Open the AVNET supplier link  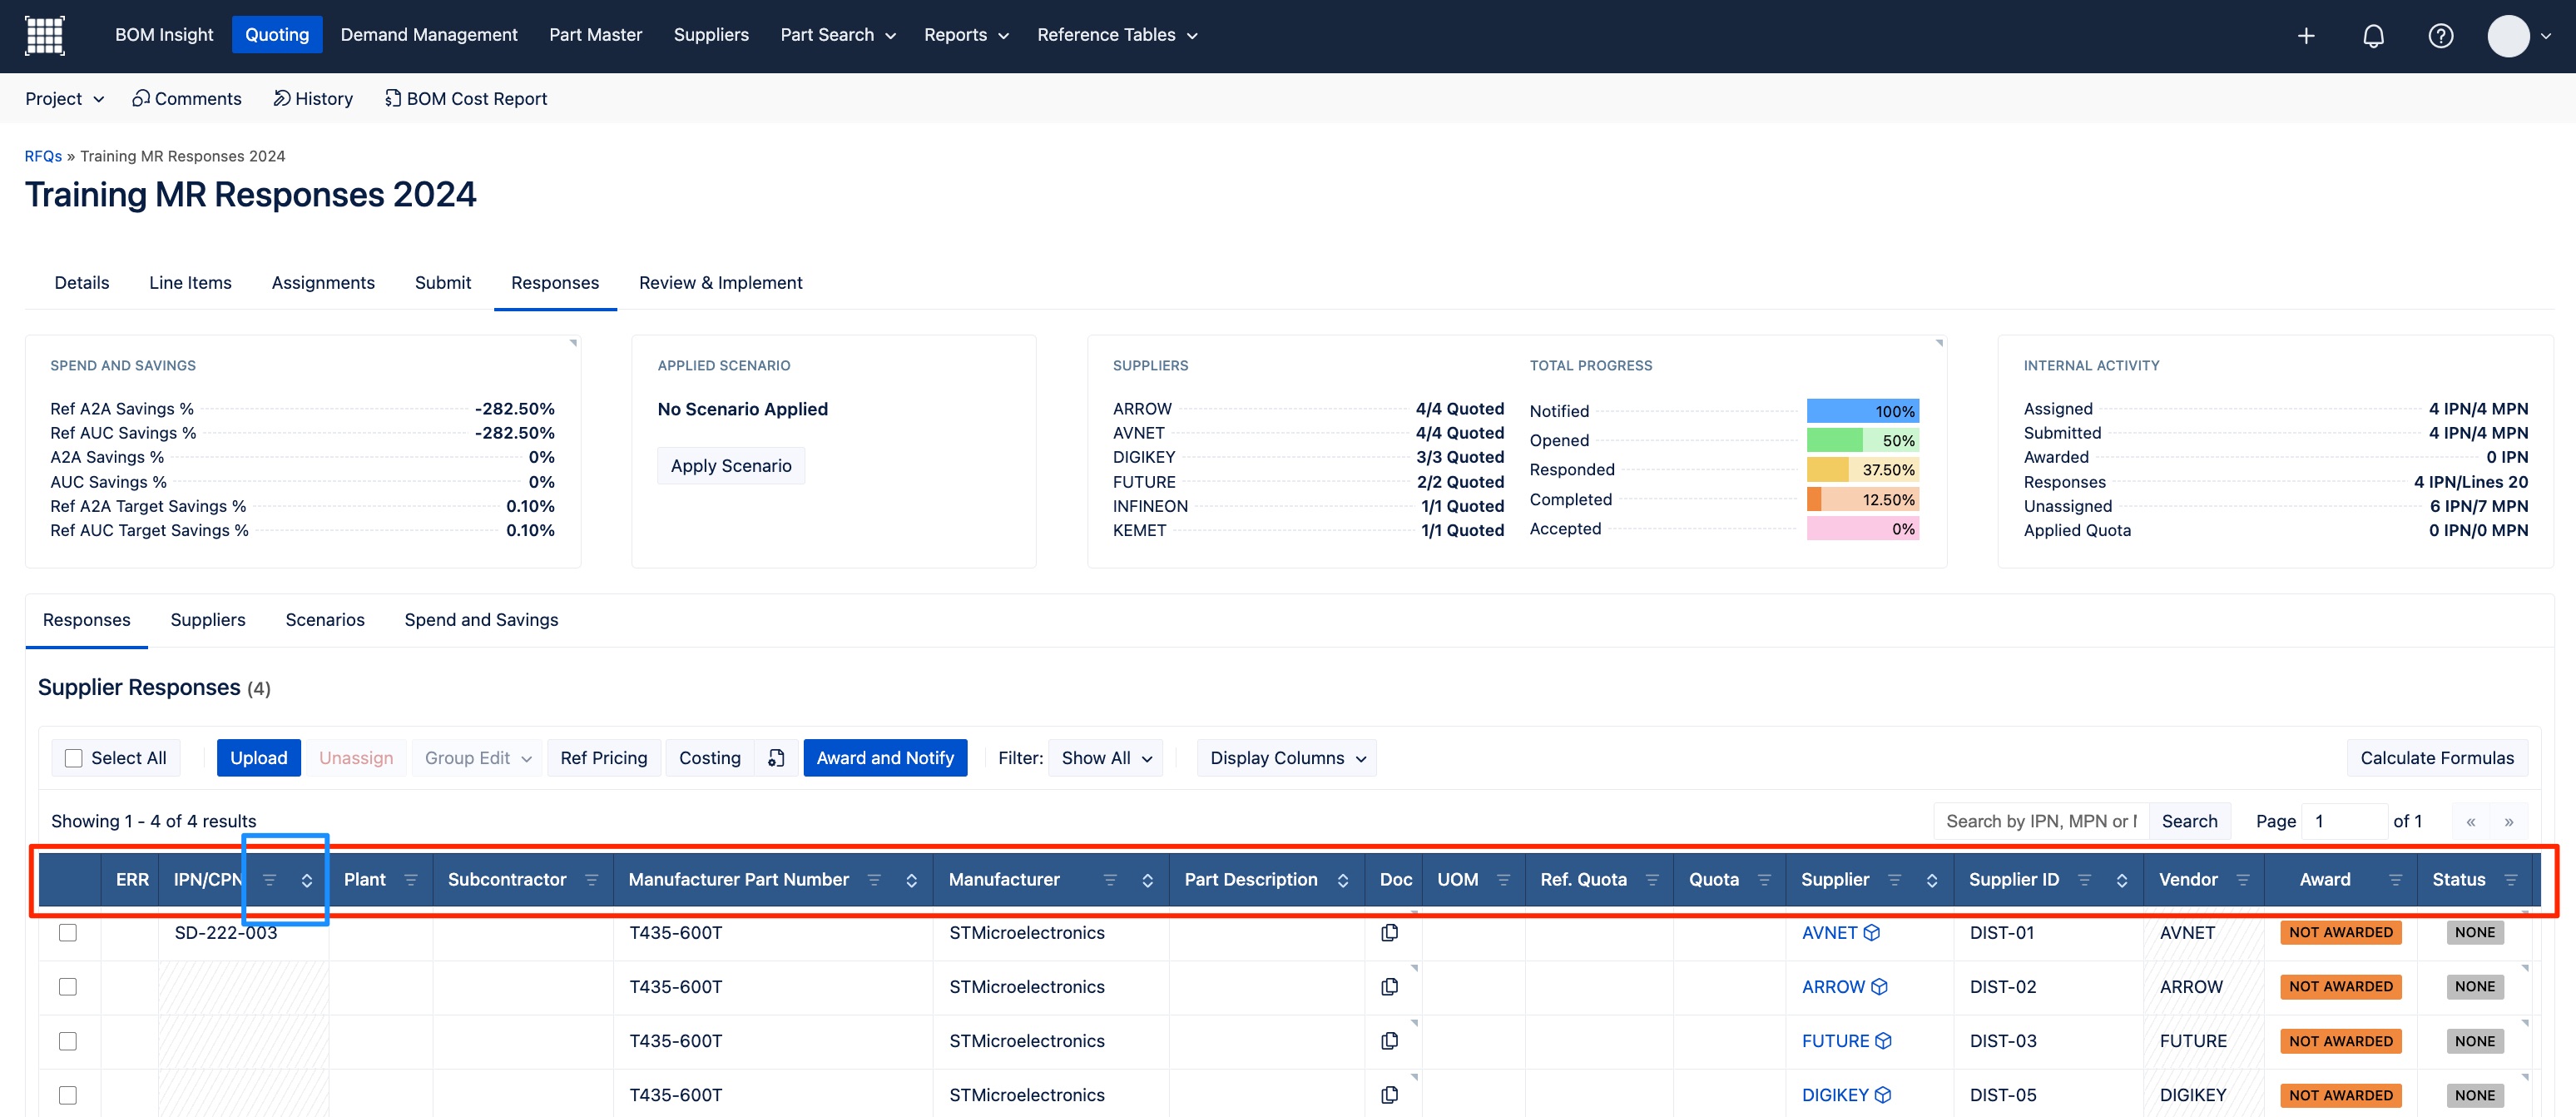point(1829,933)
